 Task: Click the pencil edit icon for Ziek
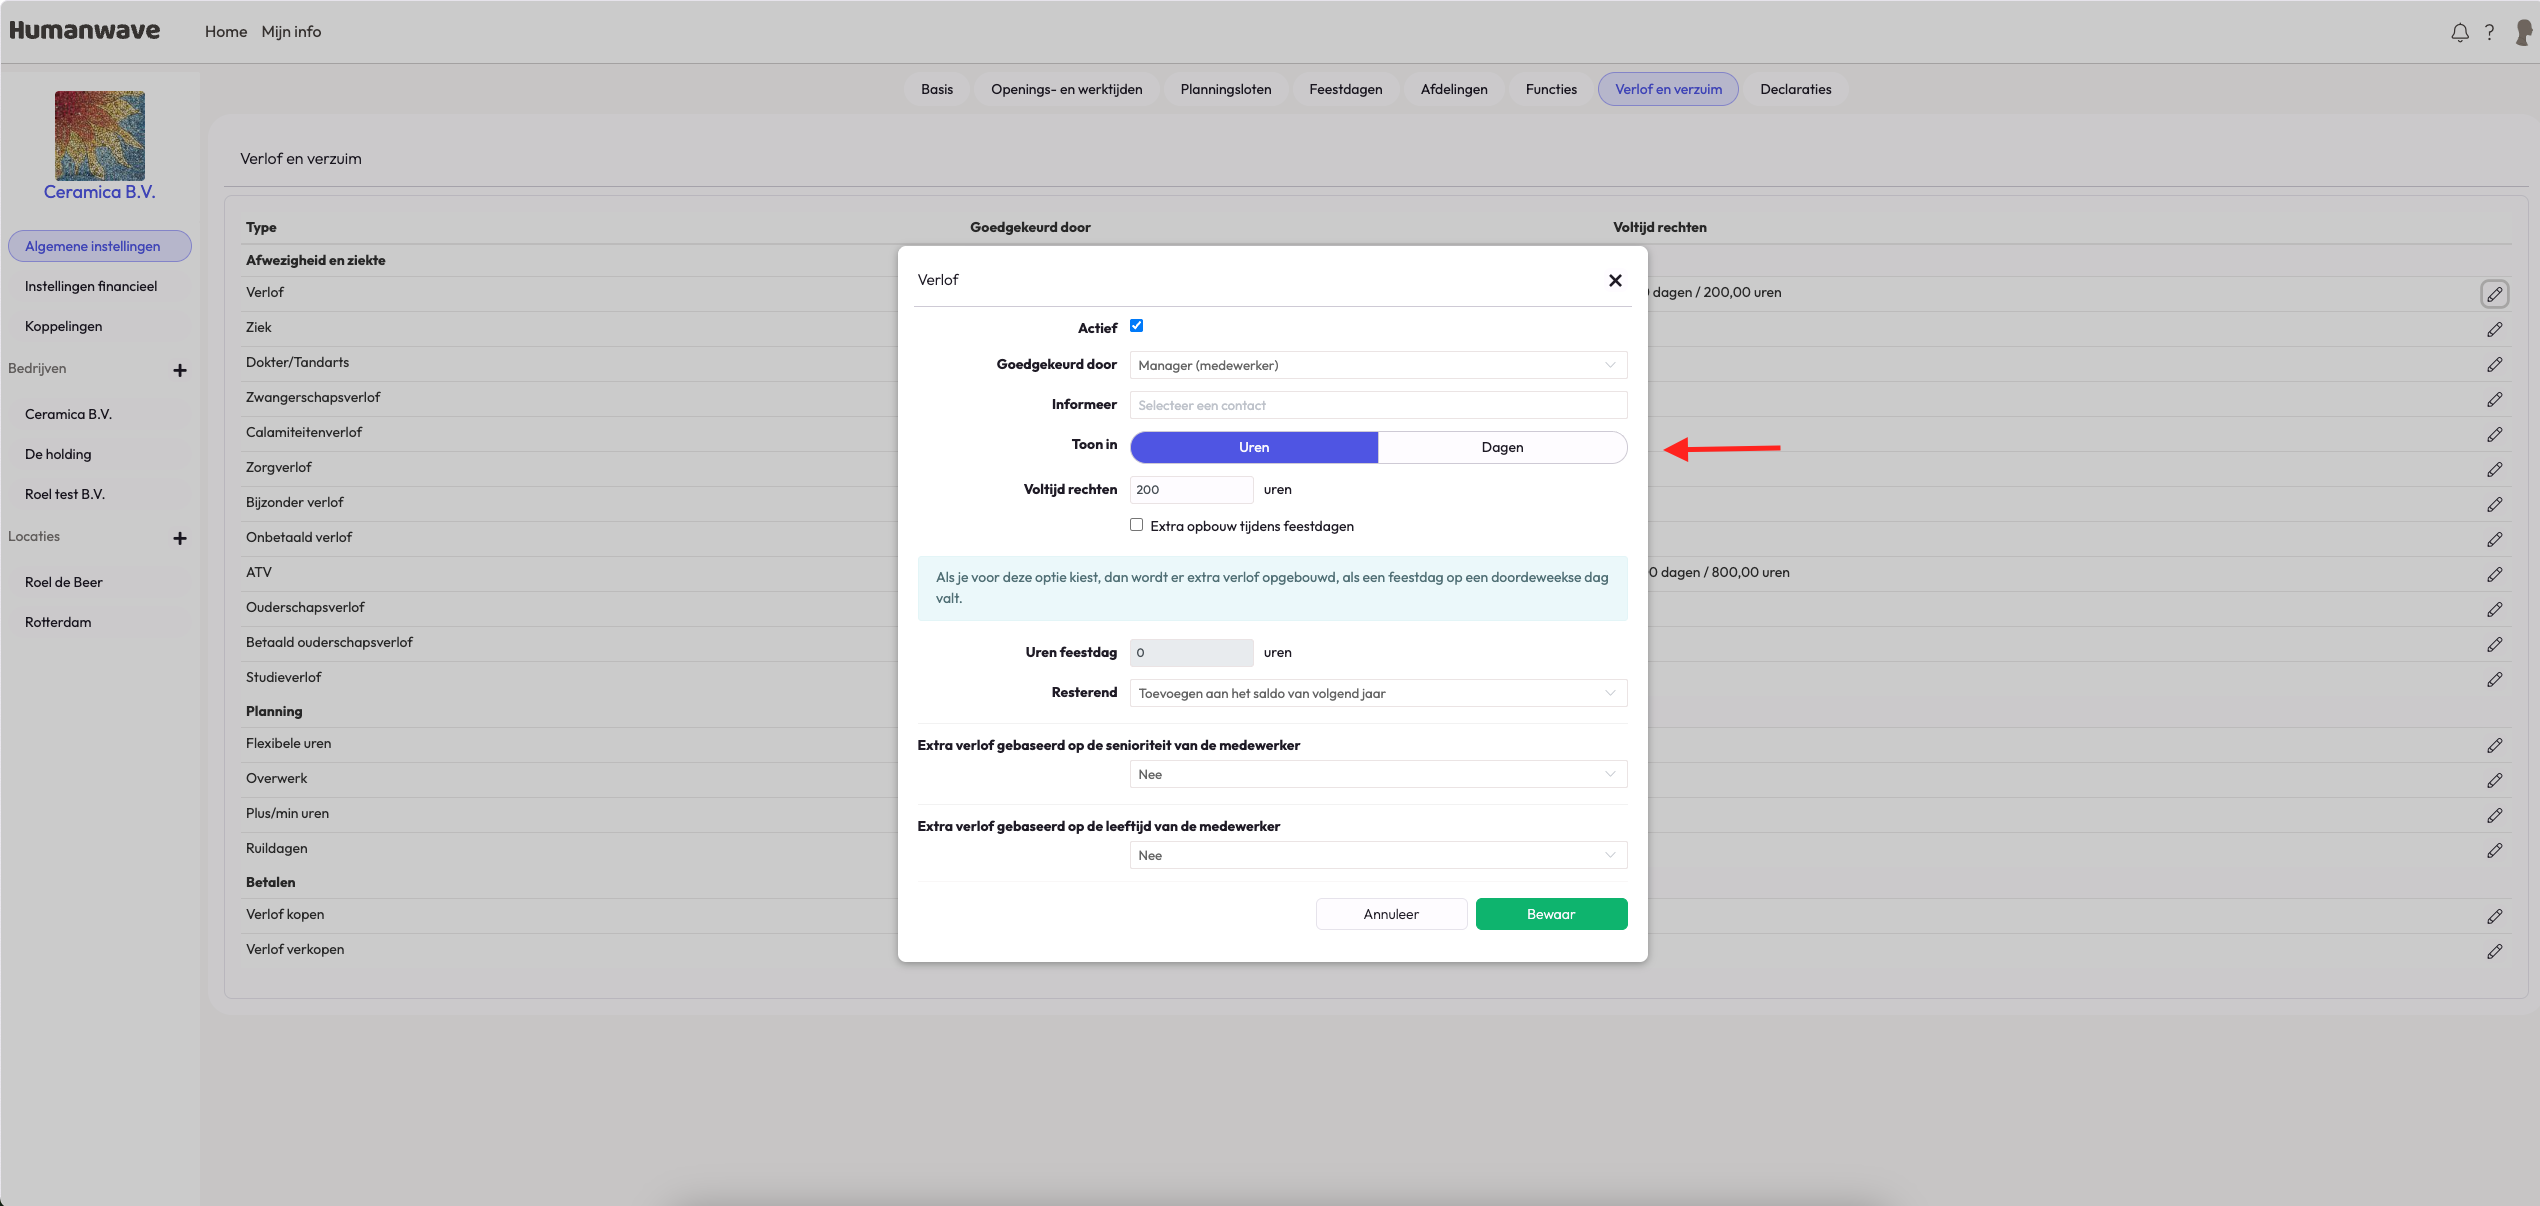click(x=2494, y=329)
